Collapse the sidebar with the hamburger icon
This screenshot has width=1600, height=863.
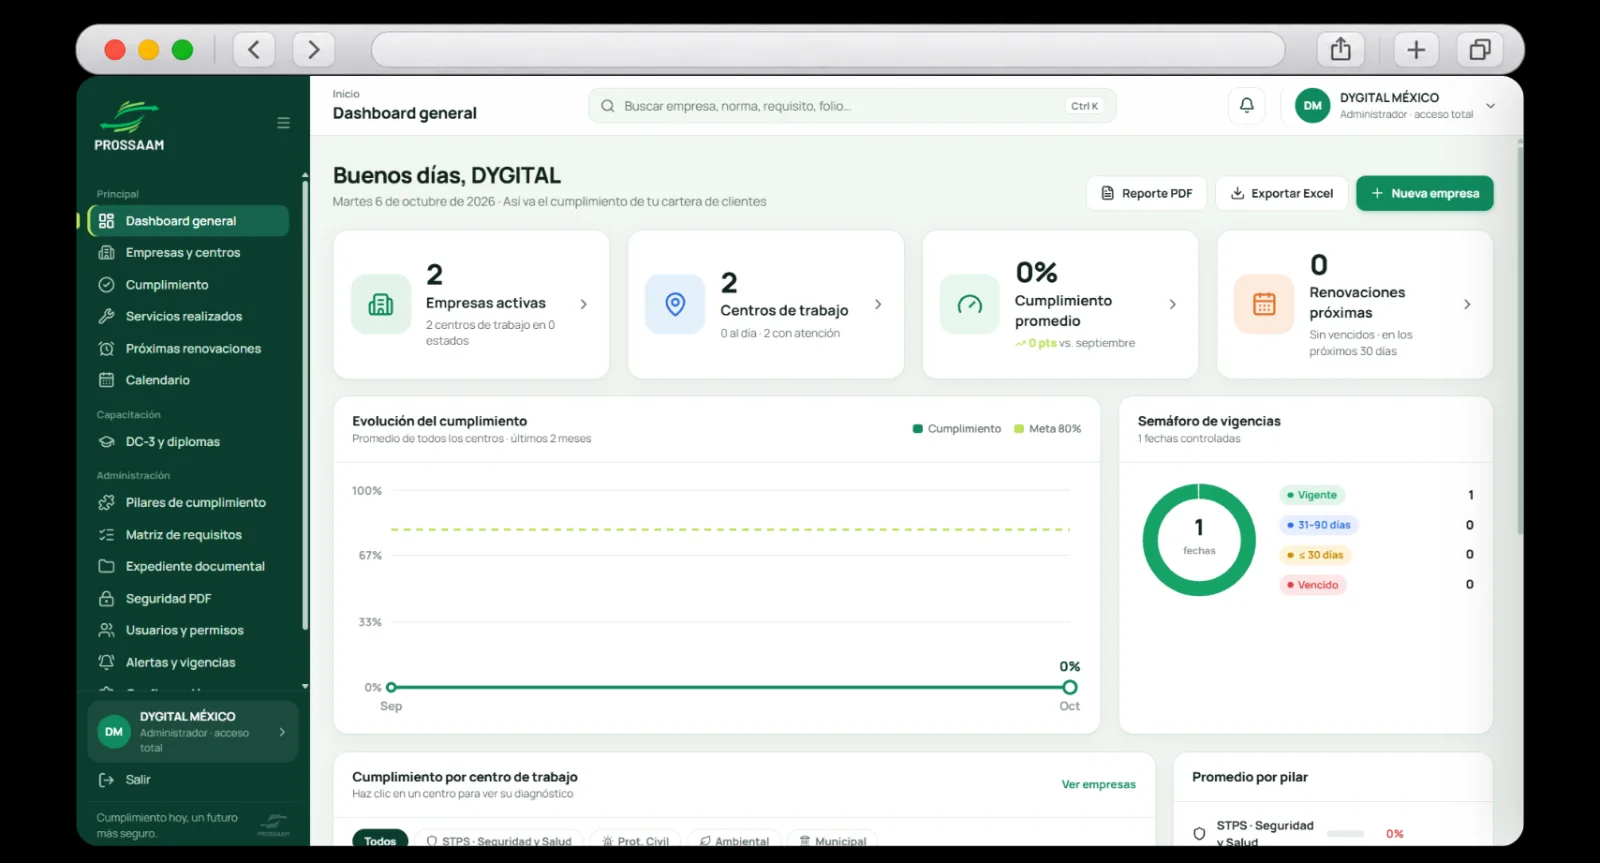283,123
